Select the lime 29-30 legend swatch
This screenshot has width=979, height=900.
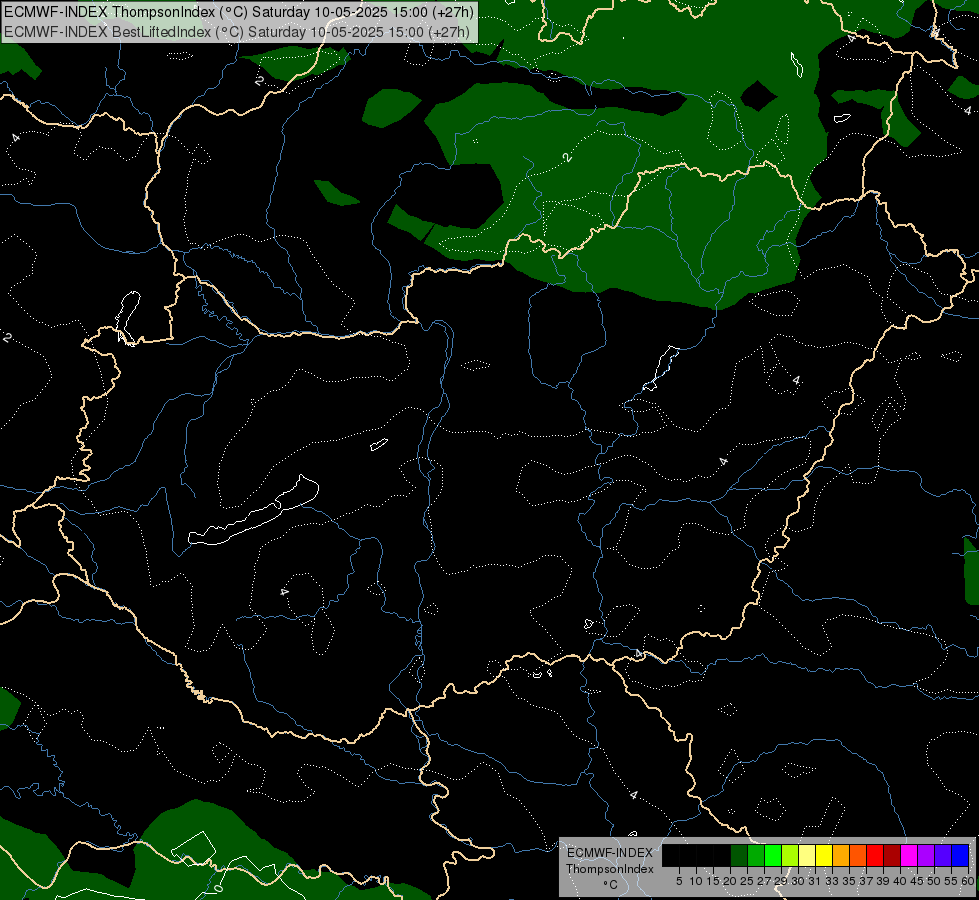click(790, 855)
